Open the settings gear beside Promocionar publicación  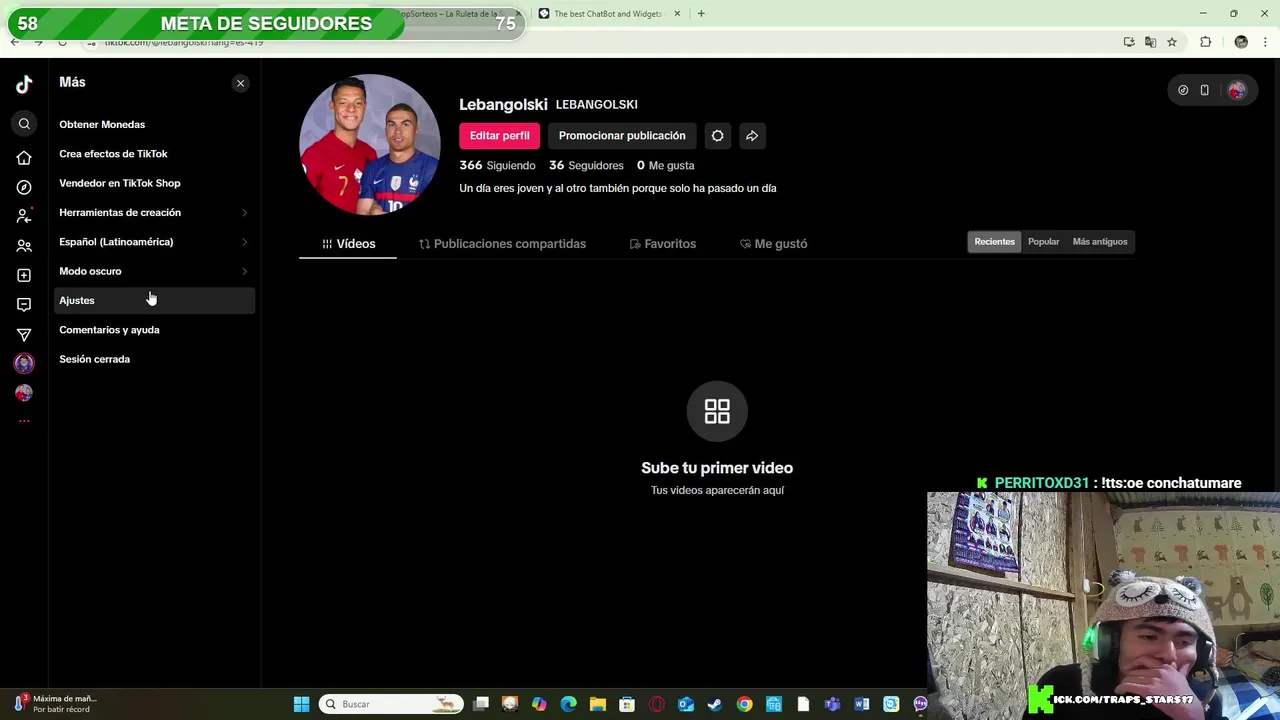tap(717, 136)
